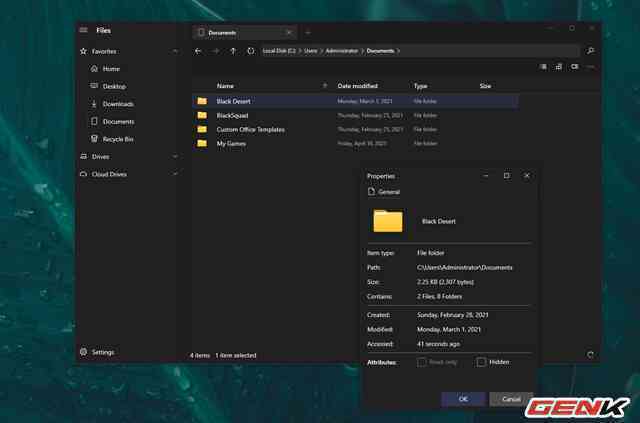
Task: Expand the Cloud Drives section
Action: [175, 174]
